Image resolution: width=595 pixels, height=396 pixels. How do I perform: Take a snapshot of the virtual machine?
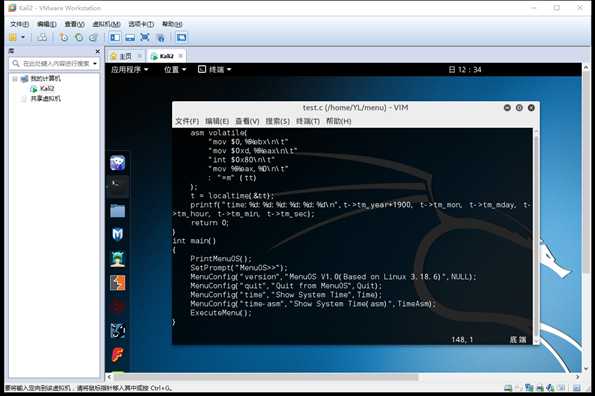click(x=64, y=37)
